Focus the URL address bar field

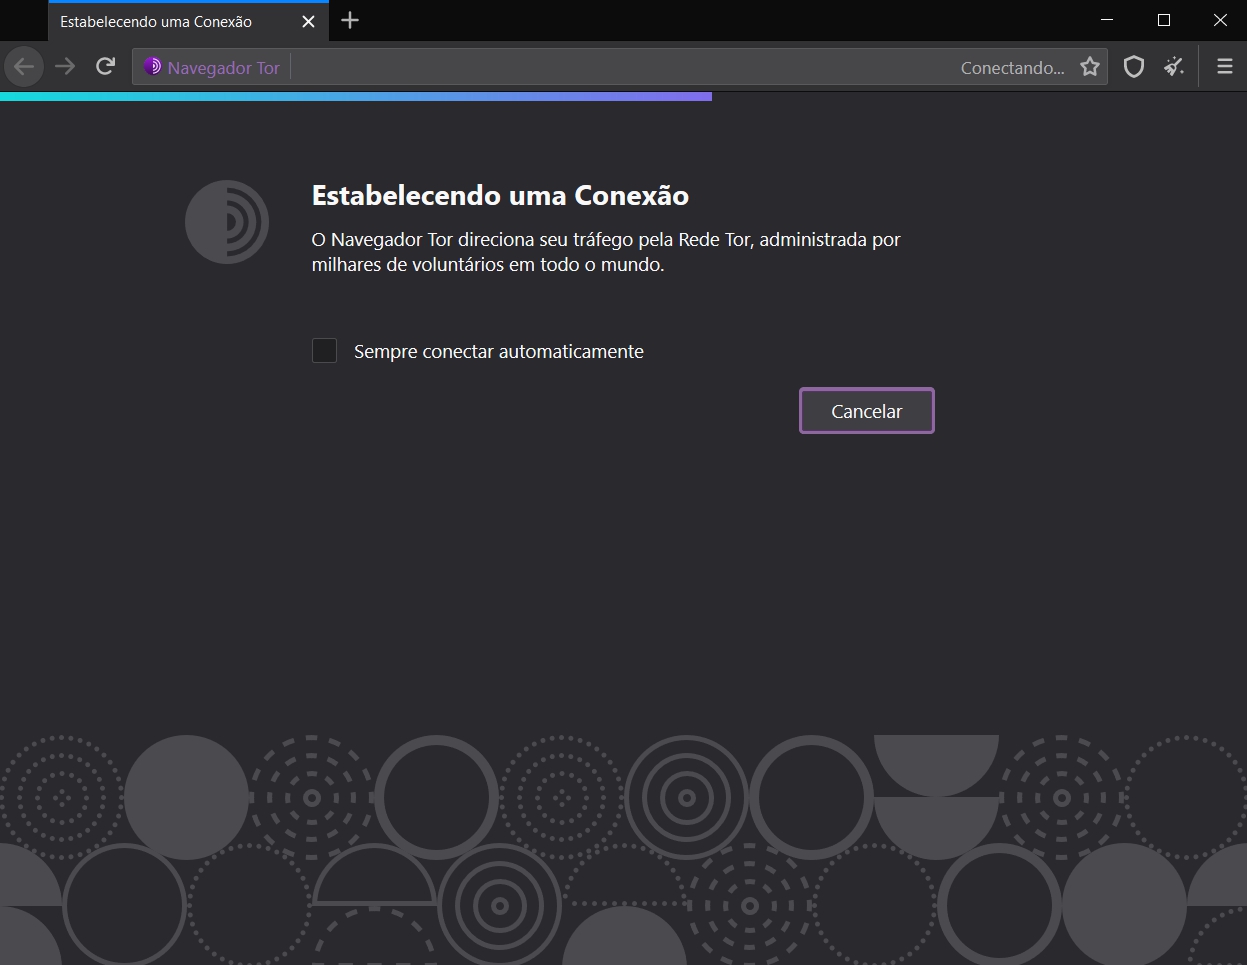[620, 67]
